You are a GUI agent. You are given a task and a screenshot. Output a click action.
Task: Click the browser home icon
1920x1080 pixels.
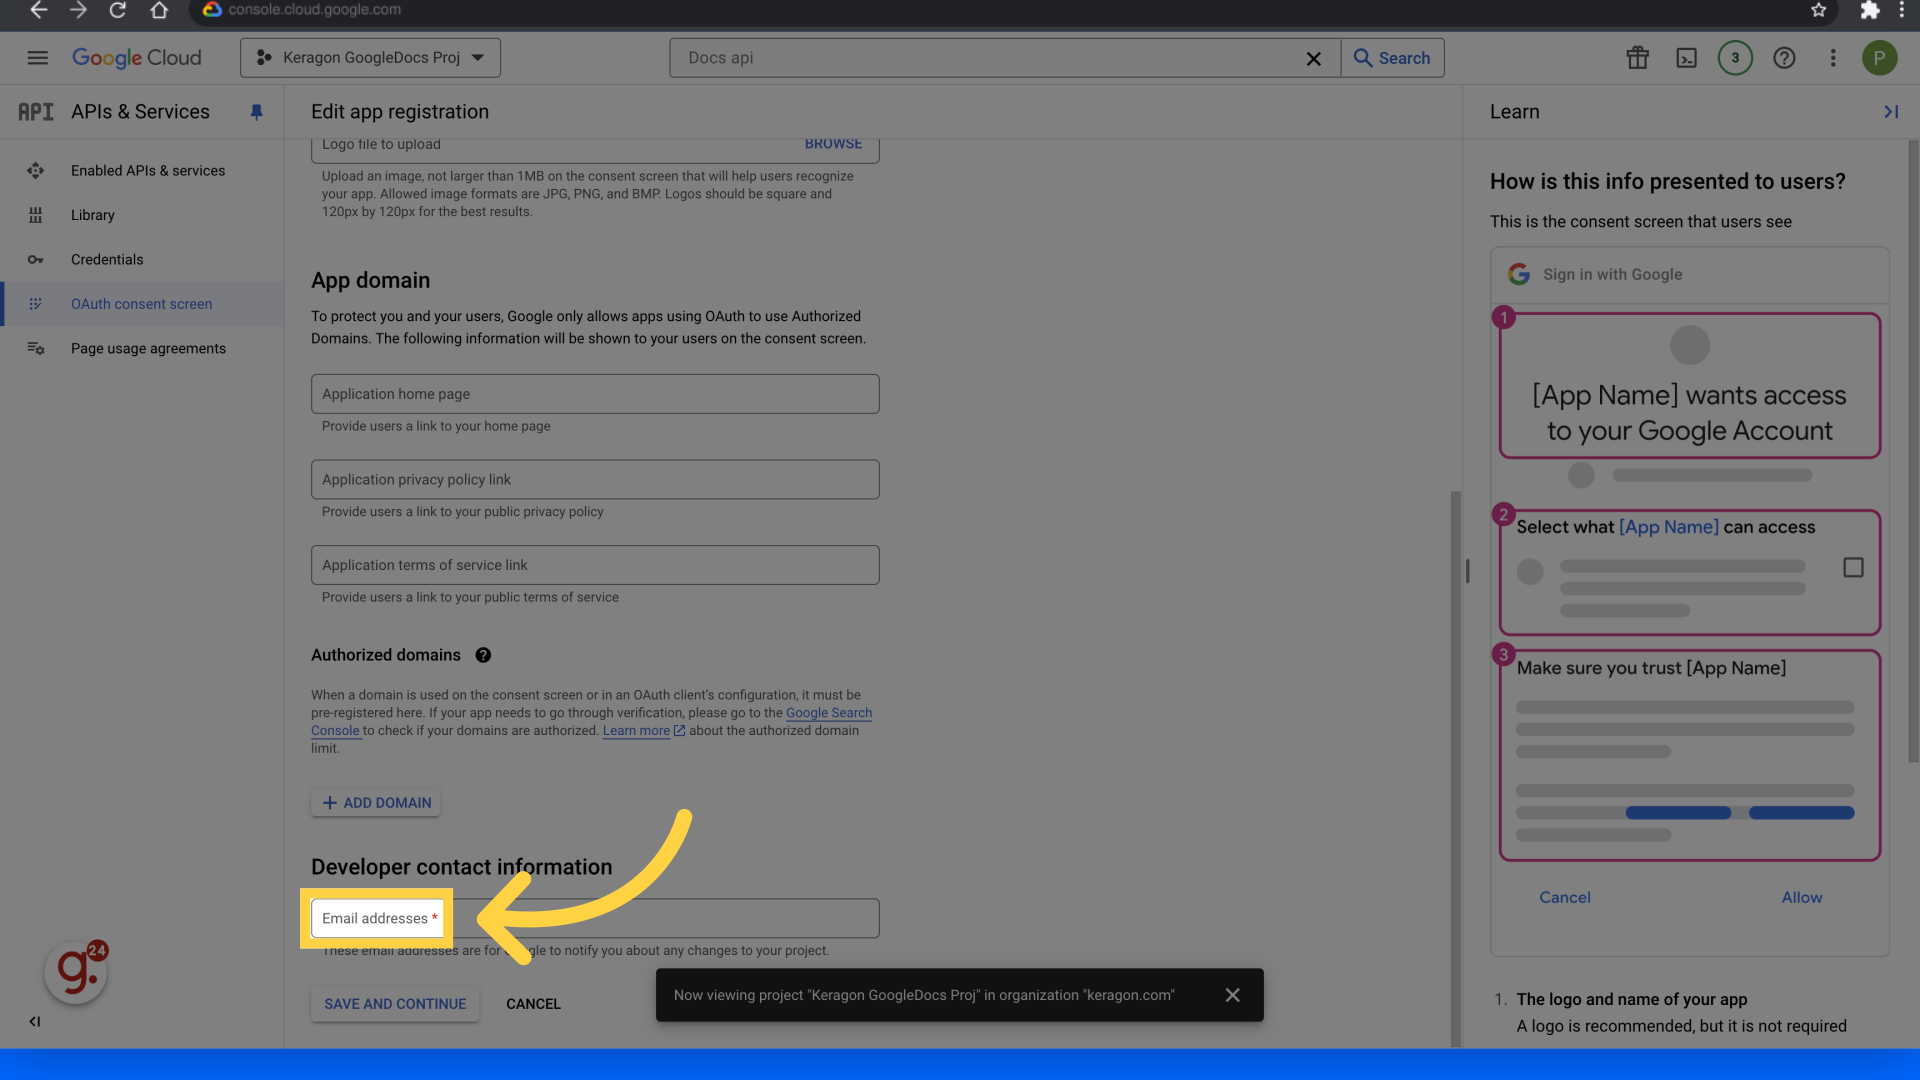159,10
